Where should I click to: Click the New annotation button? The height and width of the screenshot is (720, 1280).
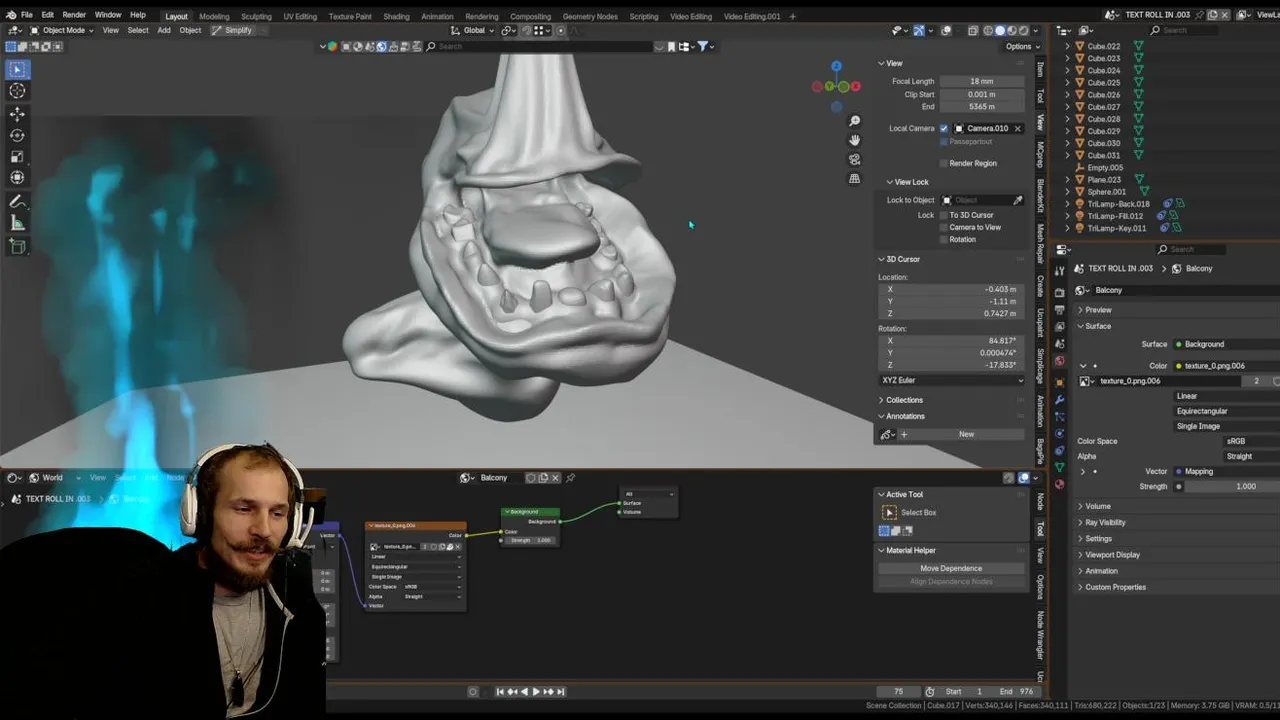pos(966,434)
